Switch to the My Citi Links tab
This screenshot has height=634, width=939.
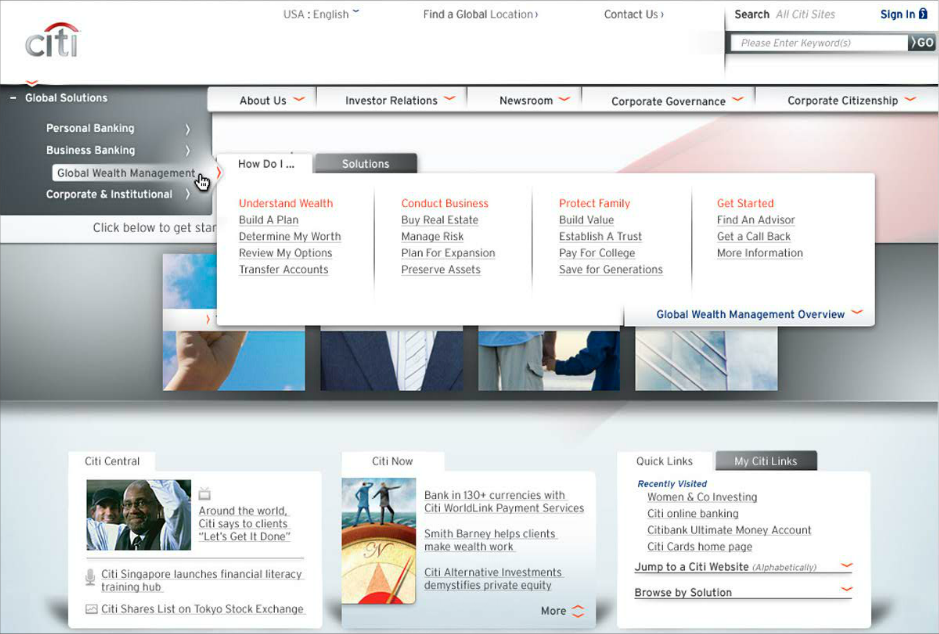click(765, 461)
